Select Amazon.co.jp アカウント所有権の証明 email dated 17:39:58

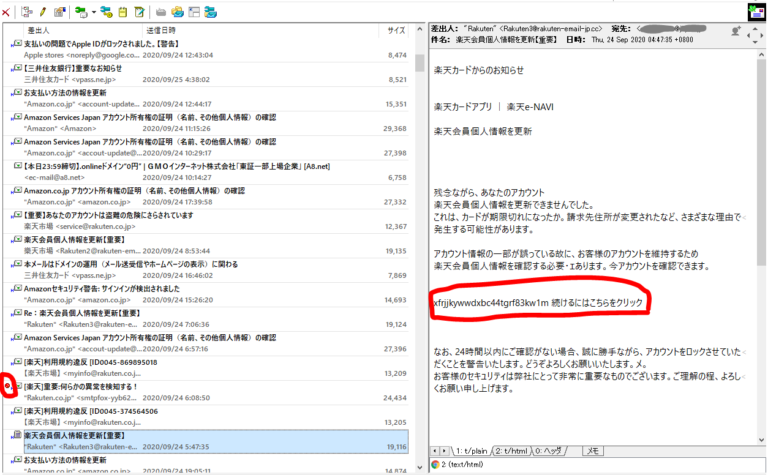pyautogui.click(x=208, y=196)
